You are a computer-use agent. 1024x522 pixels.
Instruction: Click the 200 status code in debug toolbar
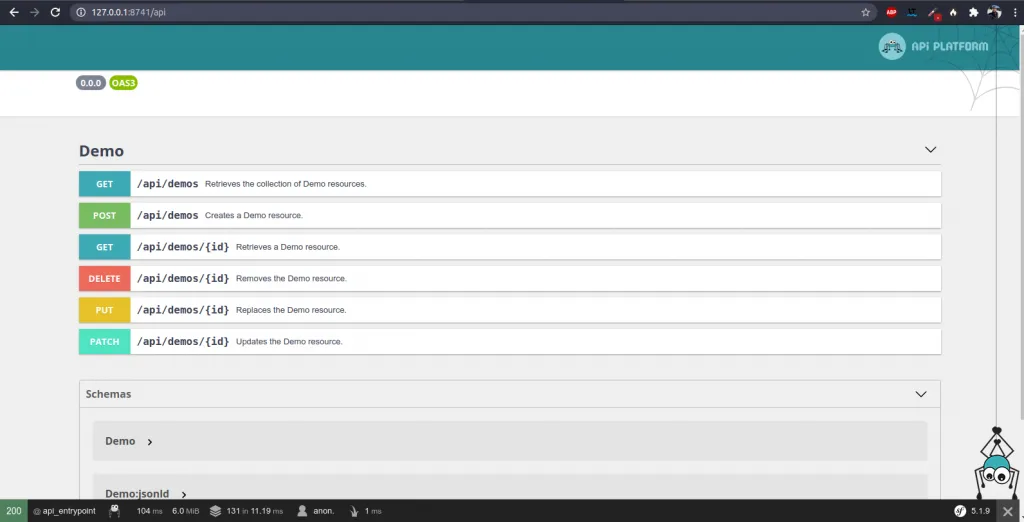click(14, 511)
